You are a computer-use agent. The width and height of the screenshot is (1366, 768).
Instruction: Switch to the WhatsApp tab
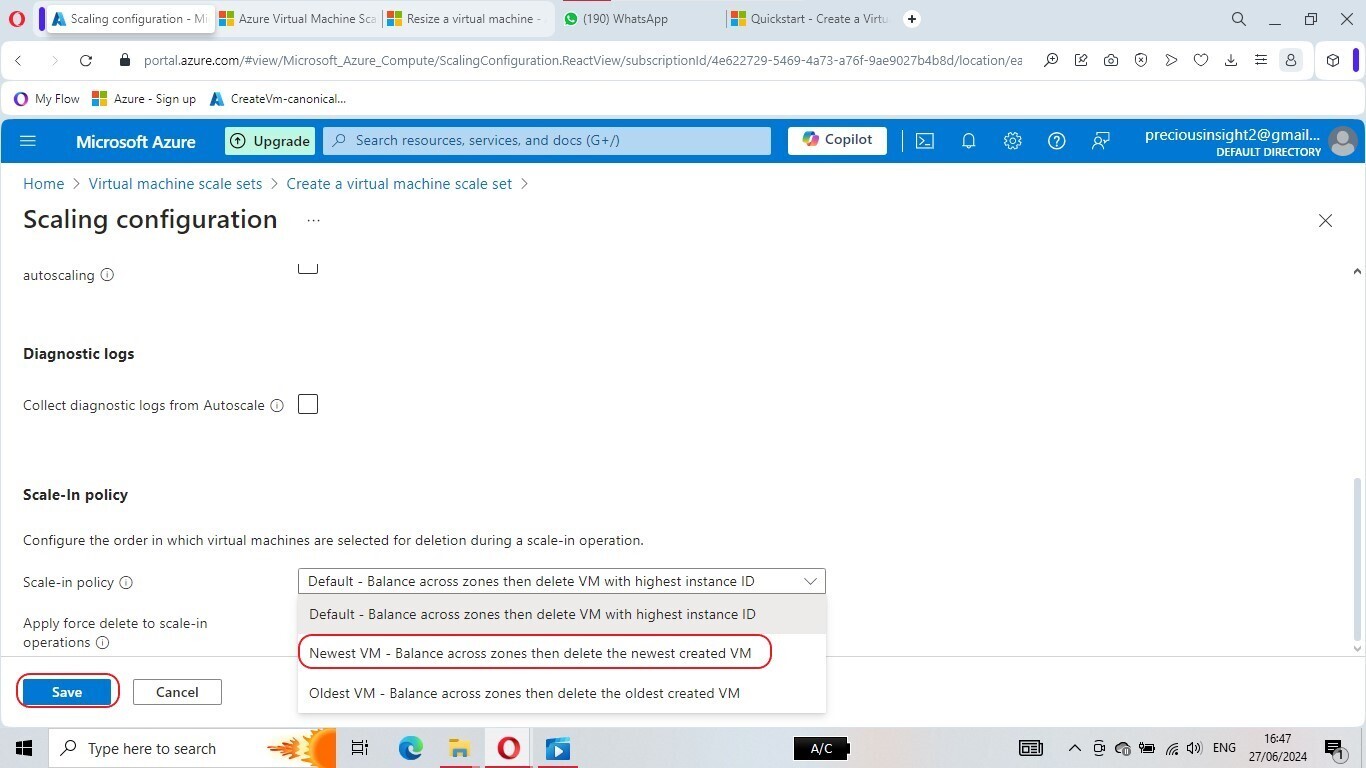(640, 19)
